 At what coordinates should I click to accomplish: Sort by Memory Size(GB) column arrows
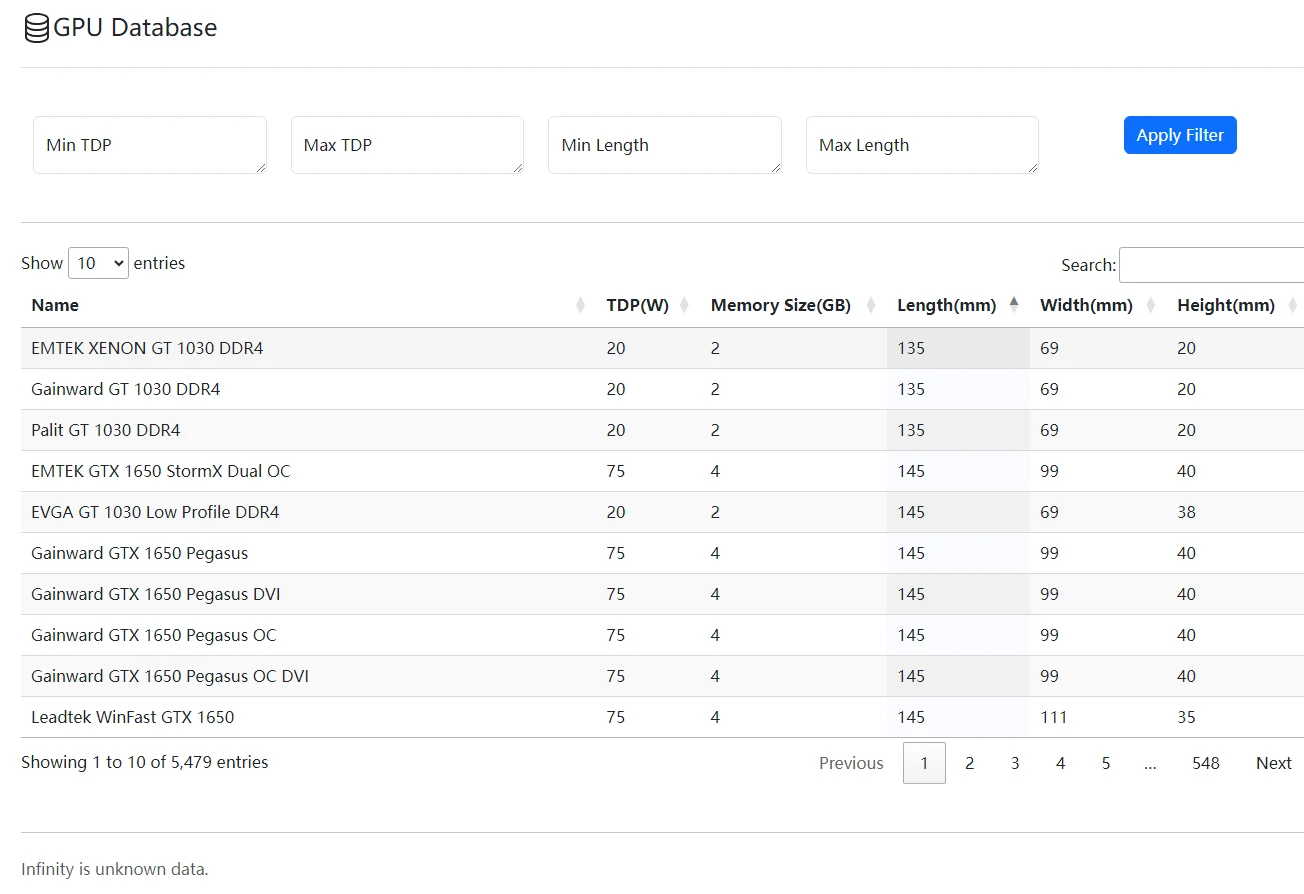[x=871, y=305]
